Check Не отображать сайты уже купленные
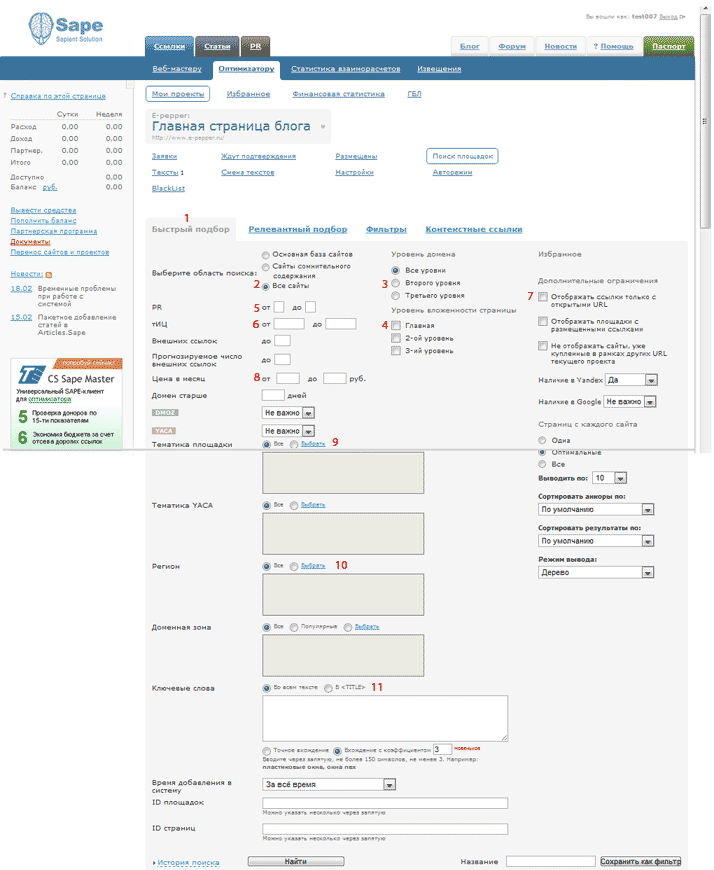 543,346
